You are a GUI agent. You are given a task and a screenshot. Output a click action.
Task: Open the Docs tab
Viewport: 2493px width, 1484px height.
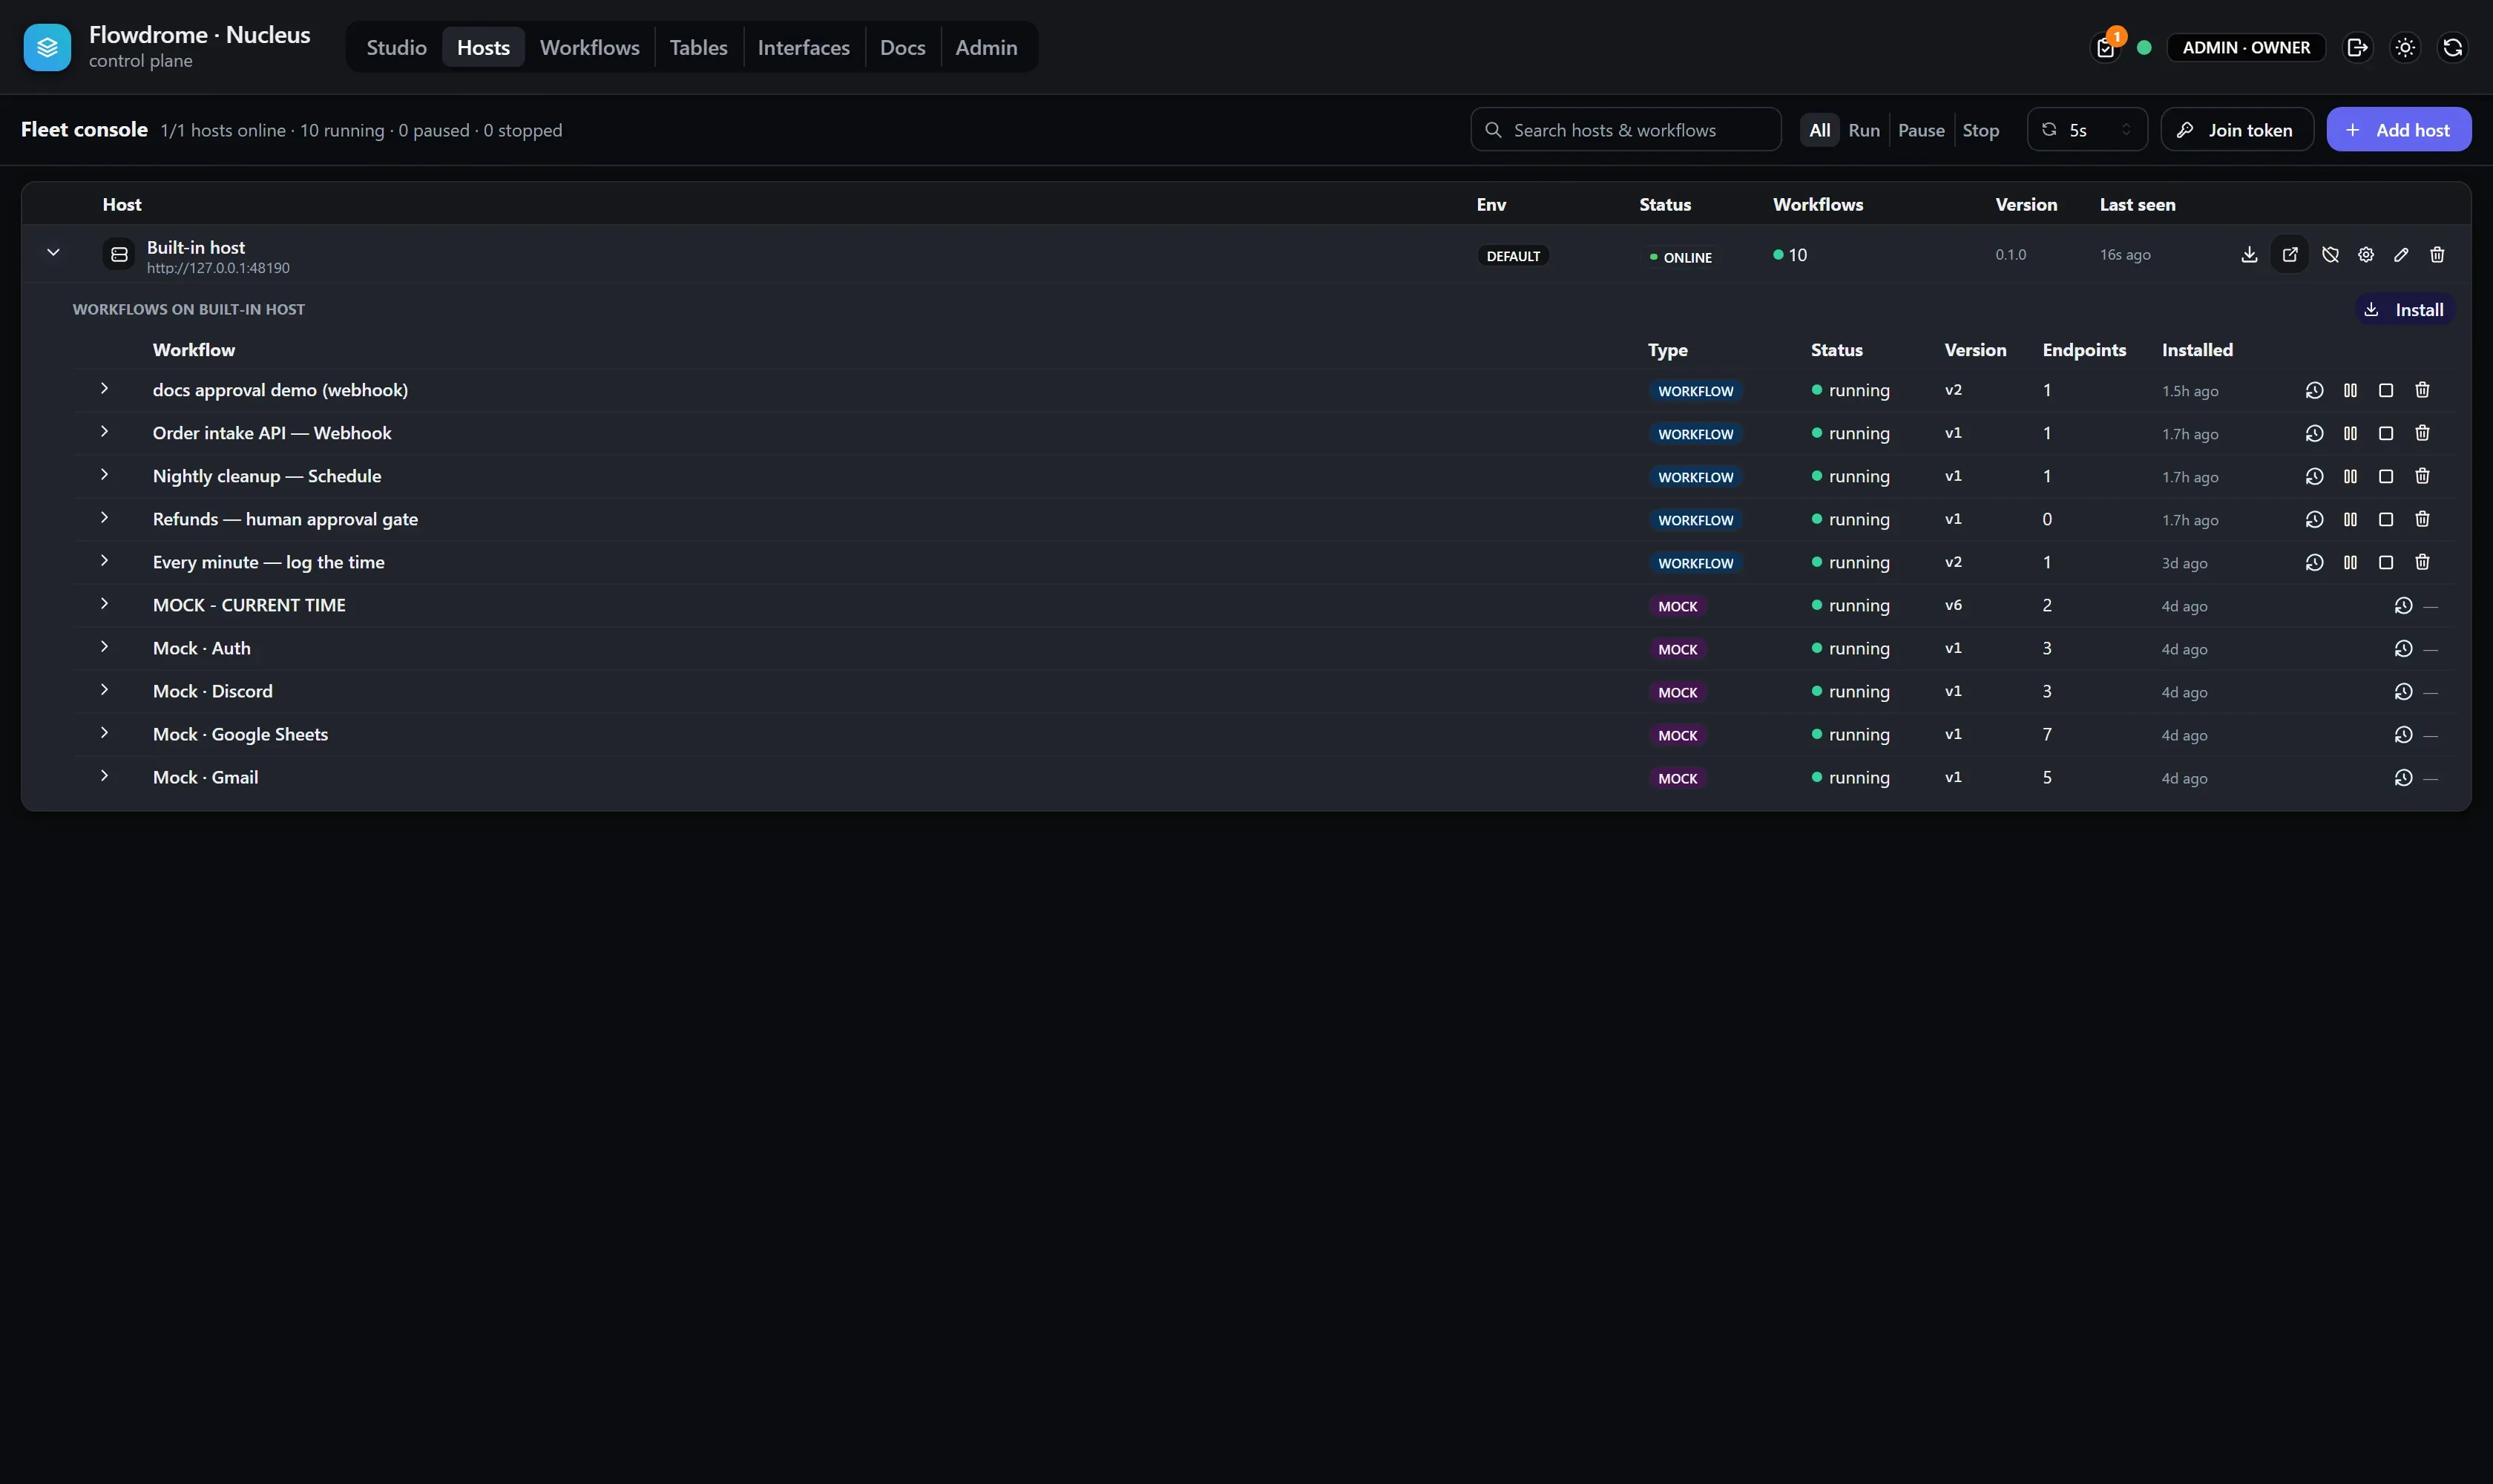click(x=902, y=48)
